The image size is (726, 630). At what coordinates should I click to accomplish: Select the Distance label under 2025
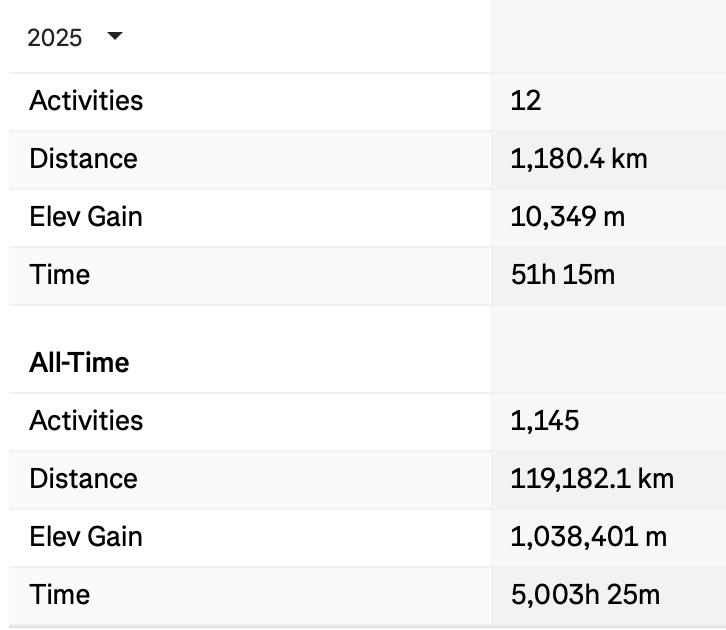tap(83, 159)
